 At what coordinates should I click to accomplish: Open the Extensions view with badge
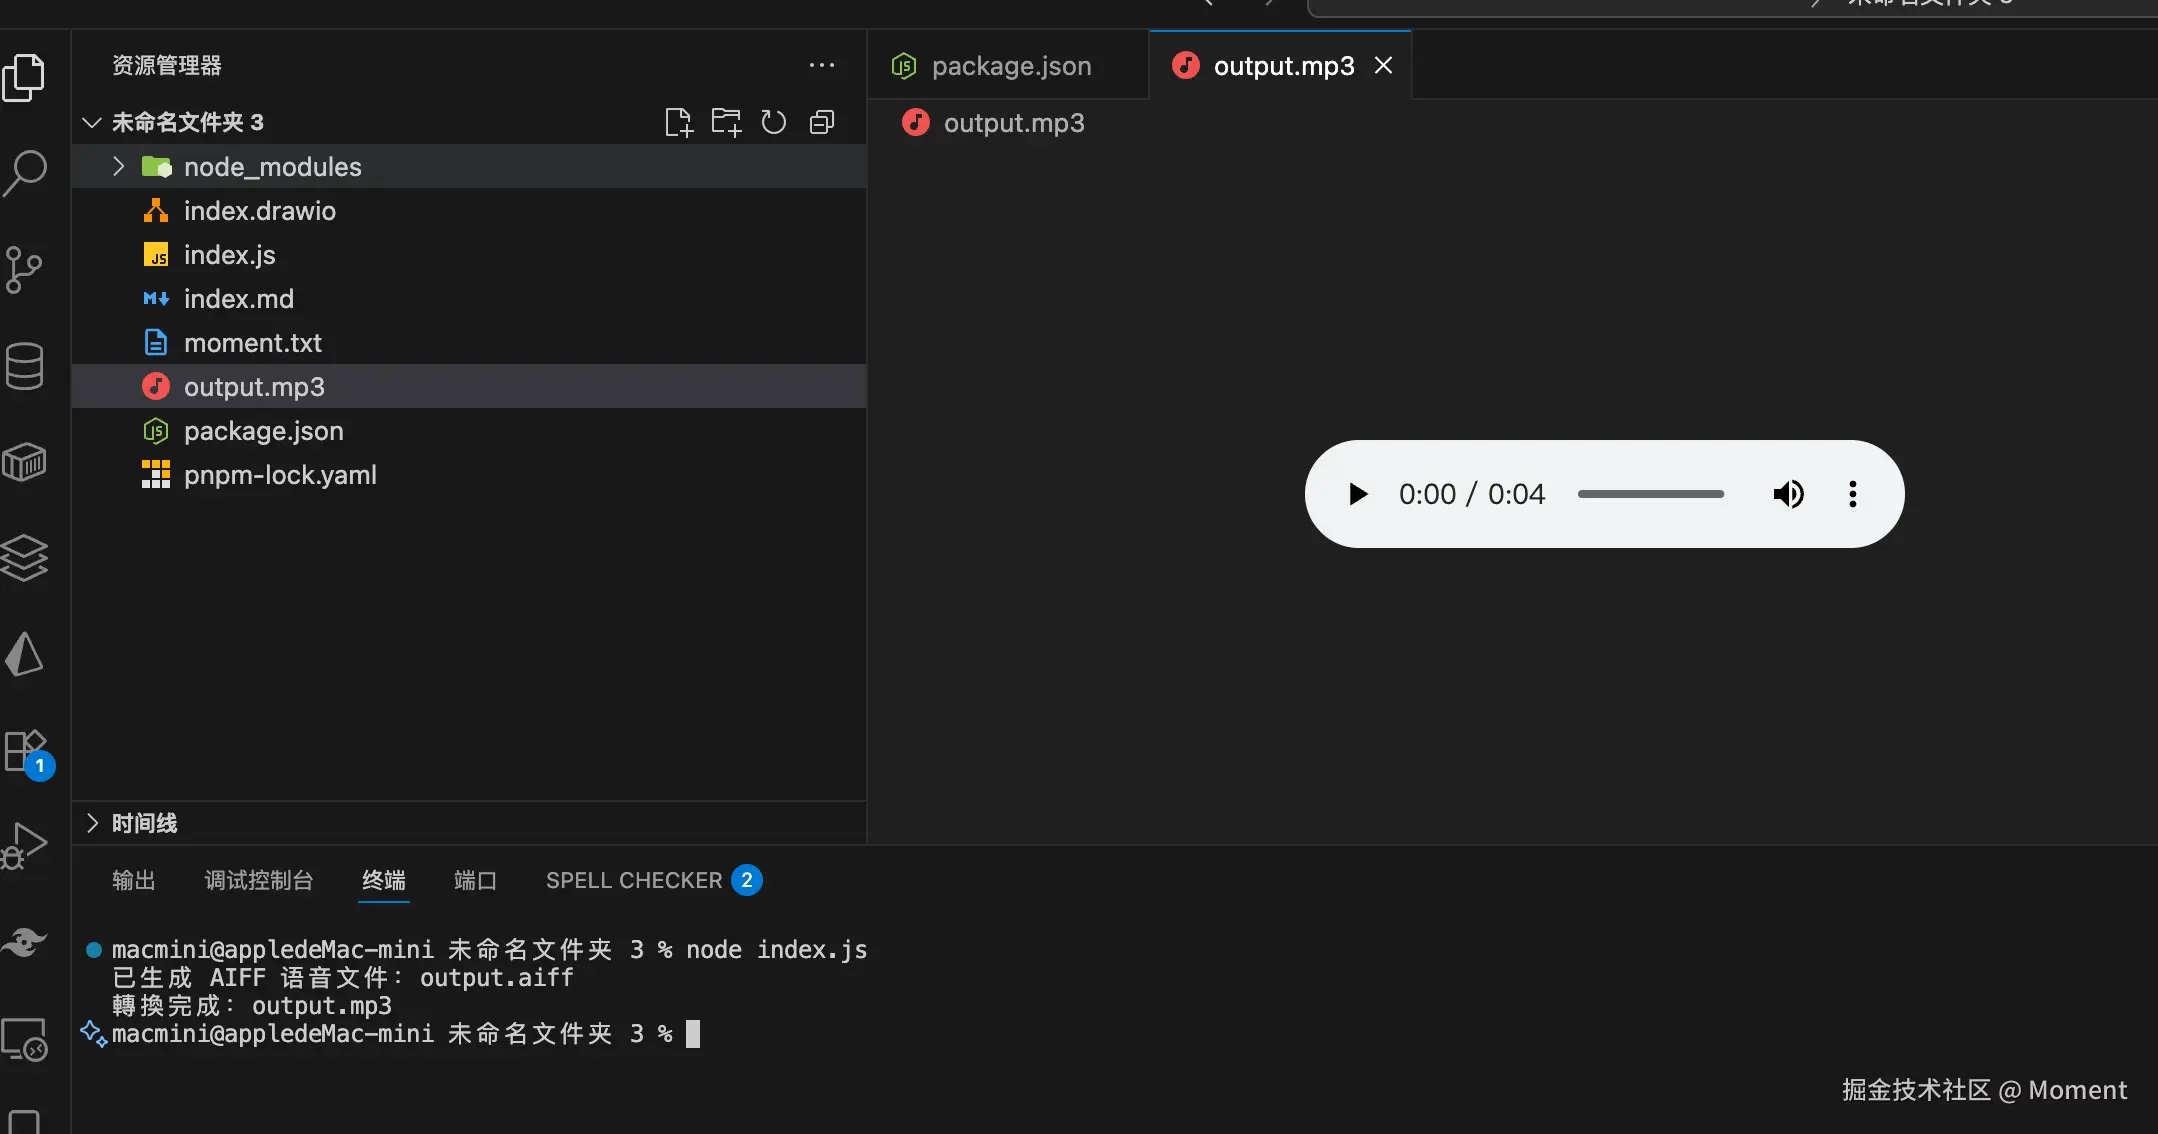point(25,751)
